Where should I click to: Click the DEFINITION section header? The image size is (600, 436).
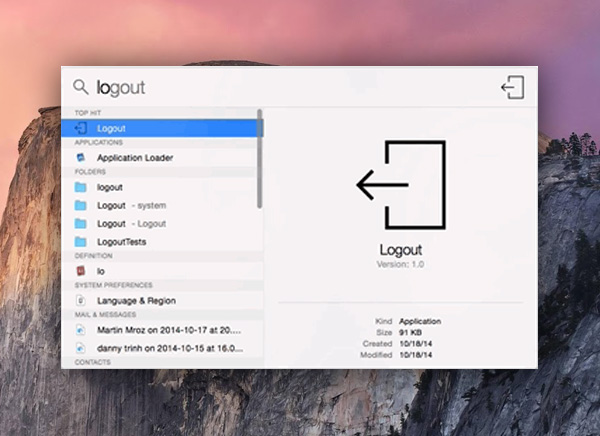click(93, 256)
